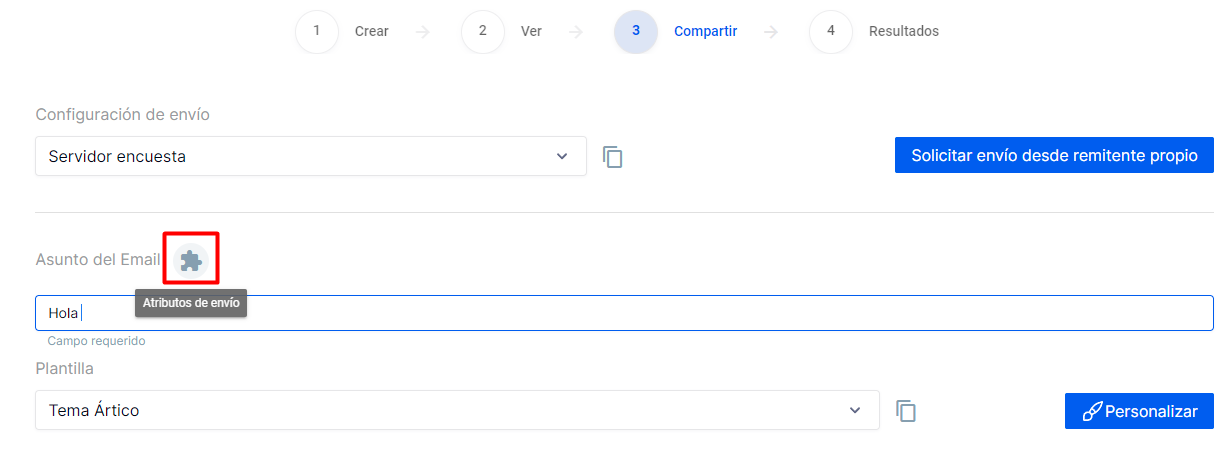Click the arrow between Compartir and Resultados
This screenshot has width=1232, height=450.
click(771, 32)
